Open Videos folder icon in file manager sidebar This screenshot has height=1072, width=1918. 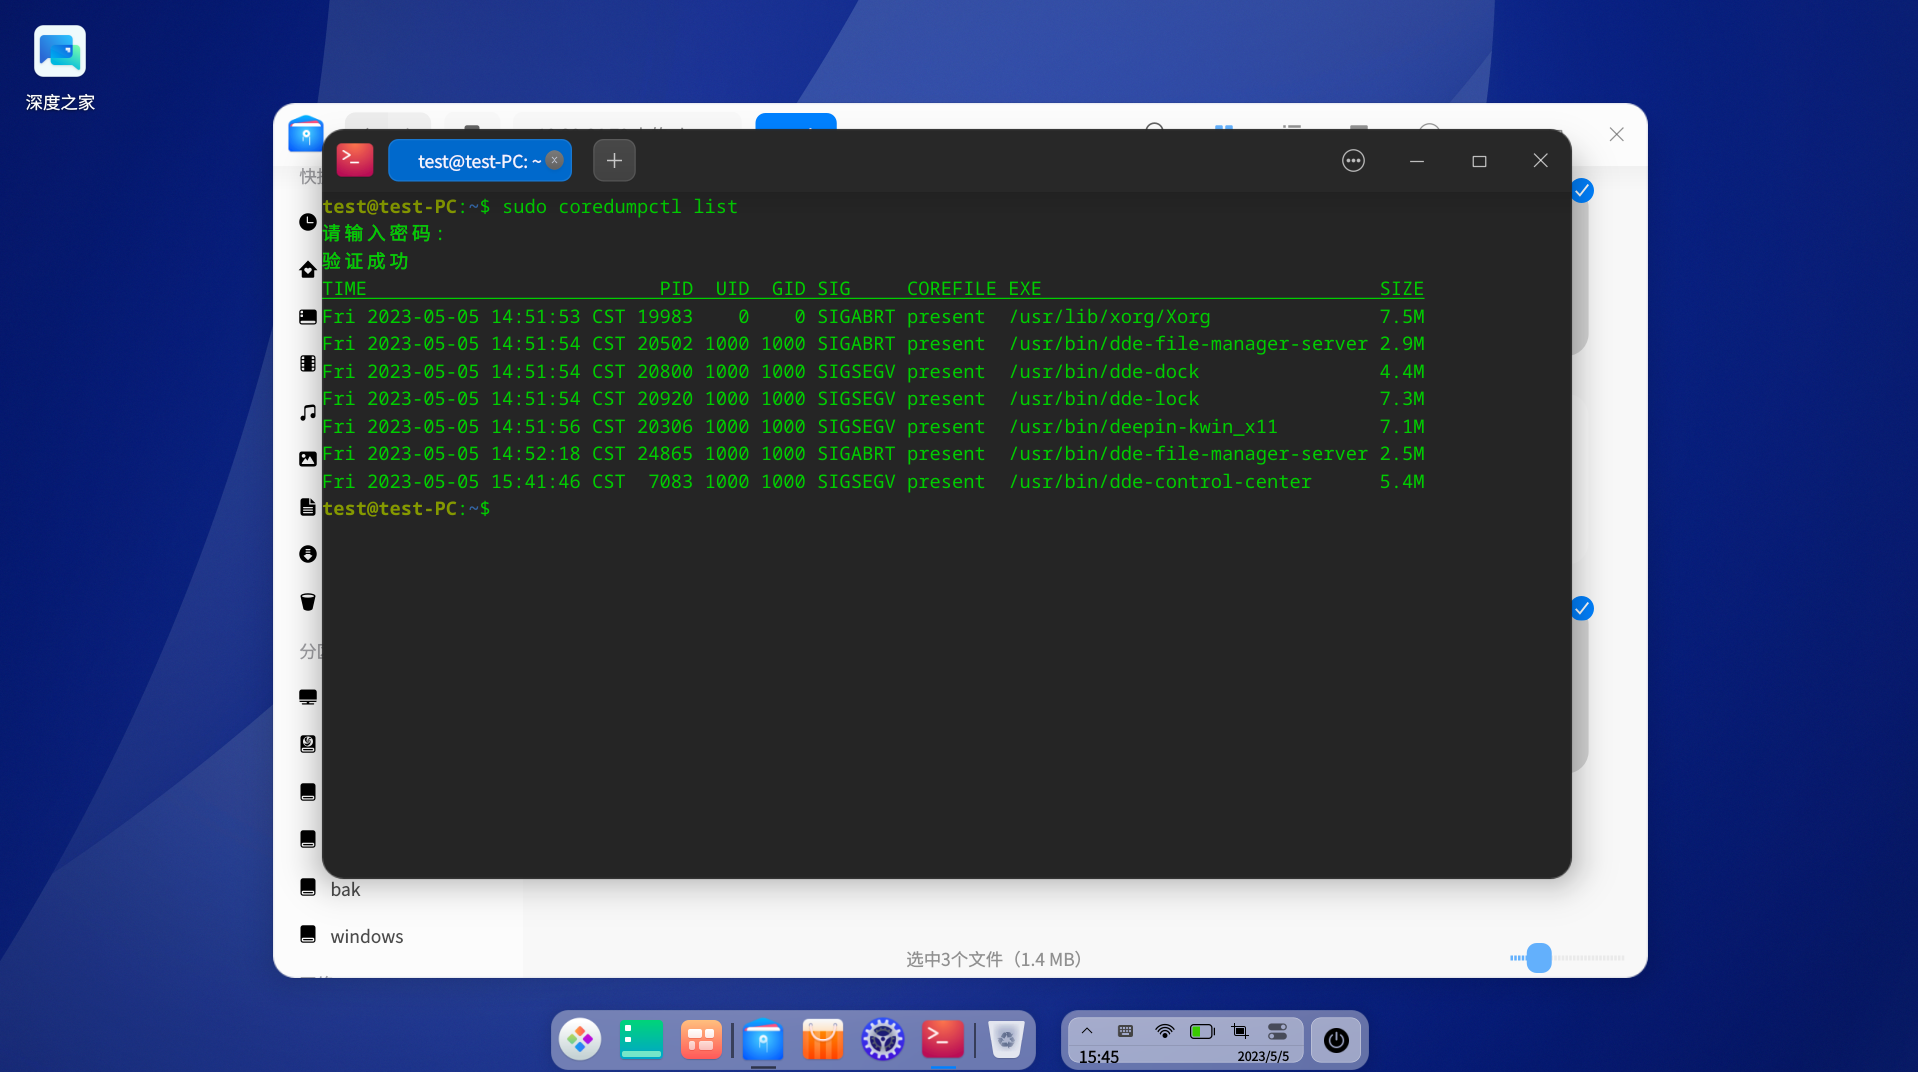click(308, 364)
